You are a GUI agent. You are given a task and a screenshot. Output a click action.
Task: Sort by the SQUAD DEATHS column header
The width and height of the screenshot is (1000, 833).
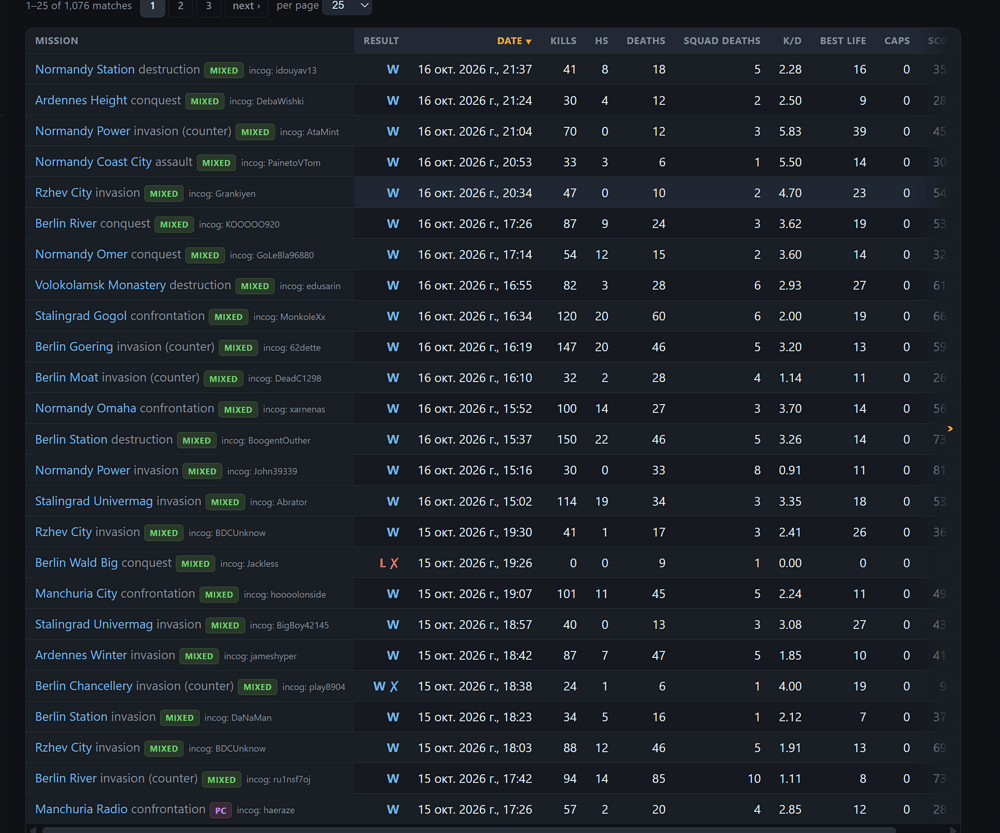(722, 41)
